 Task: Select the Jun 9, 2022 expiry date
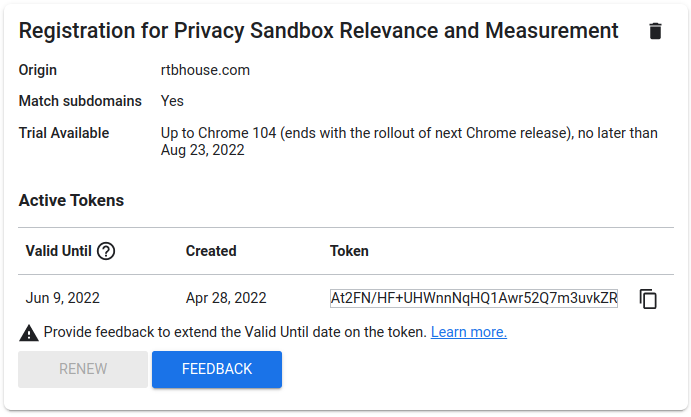tap(63, 298)
